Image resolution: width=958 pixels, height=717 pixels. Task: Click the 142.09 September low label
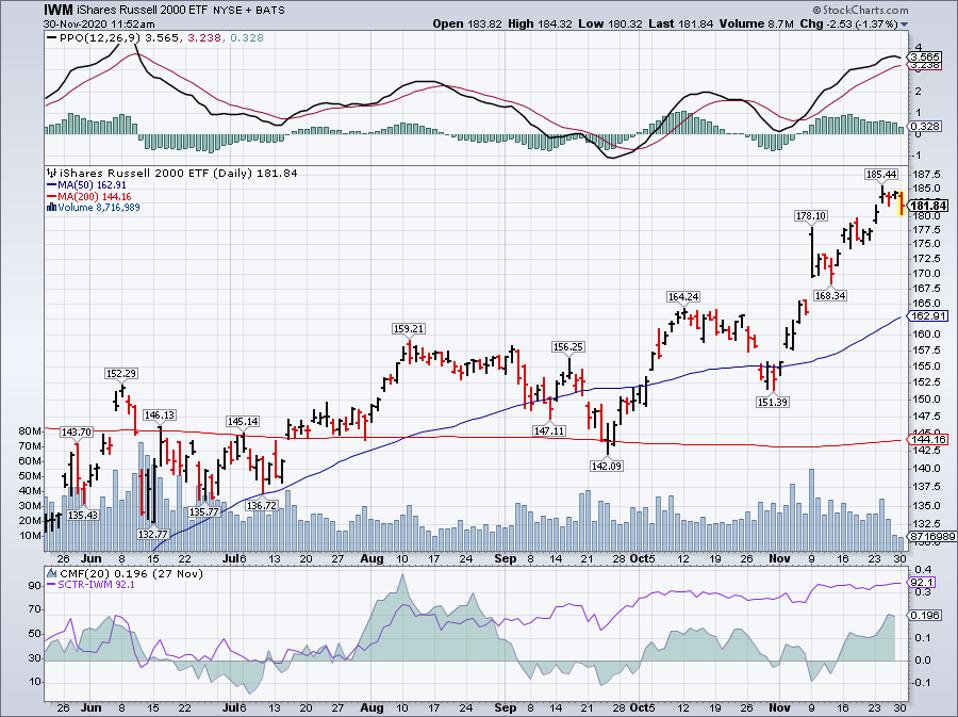607,466
